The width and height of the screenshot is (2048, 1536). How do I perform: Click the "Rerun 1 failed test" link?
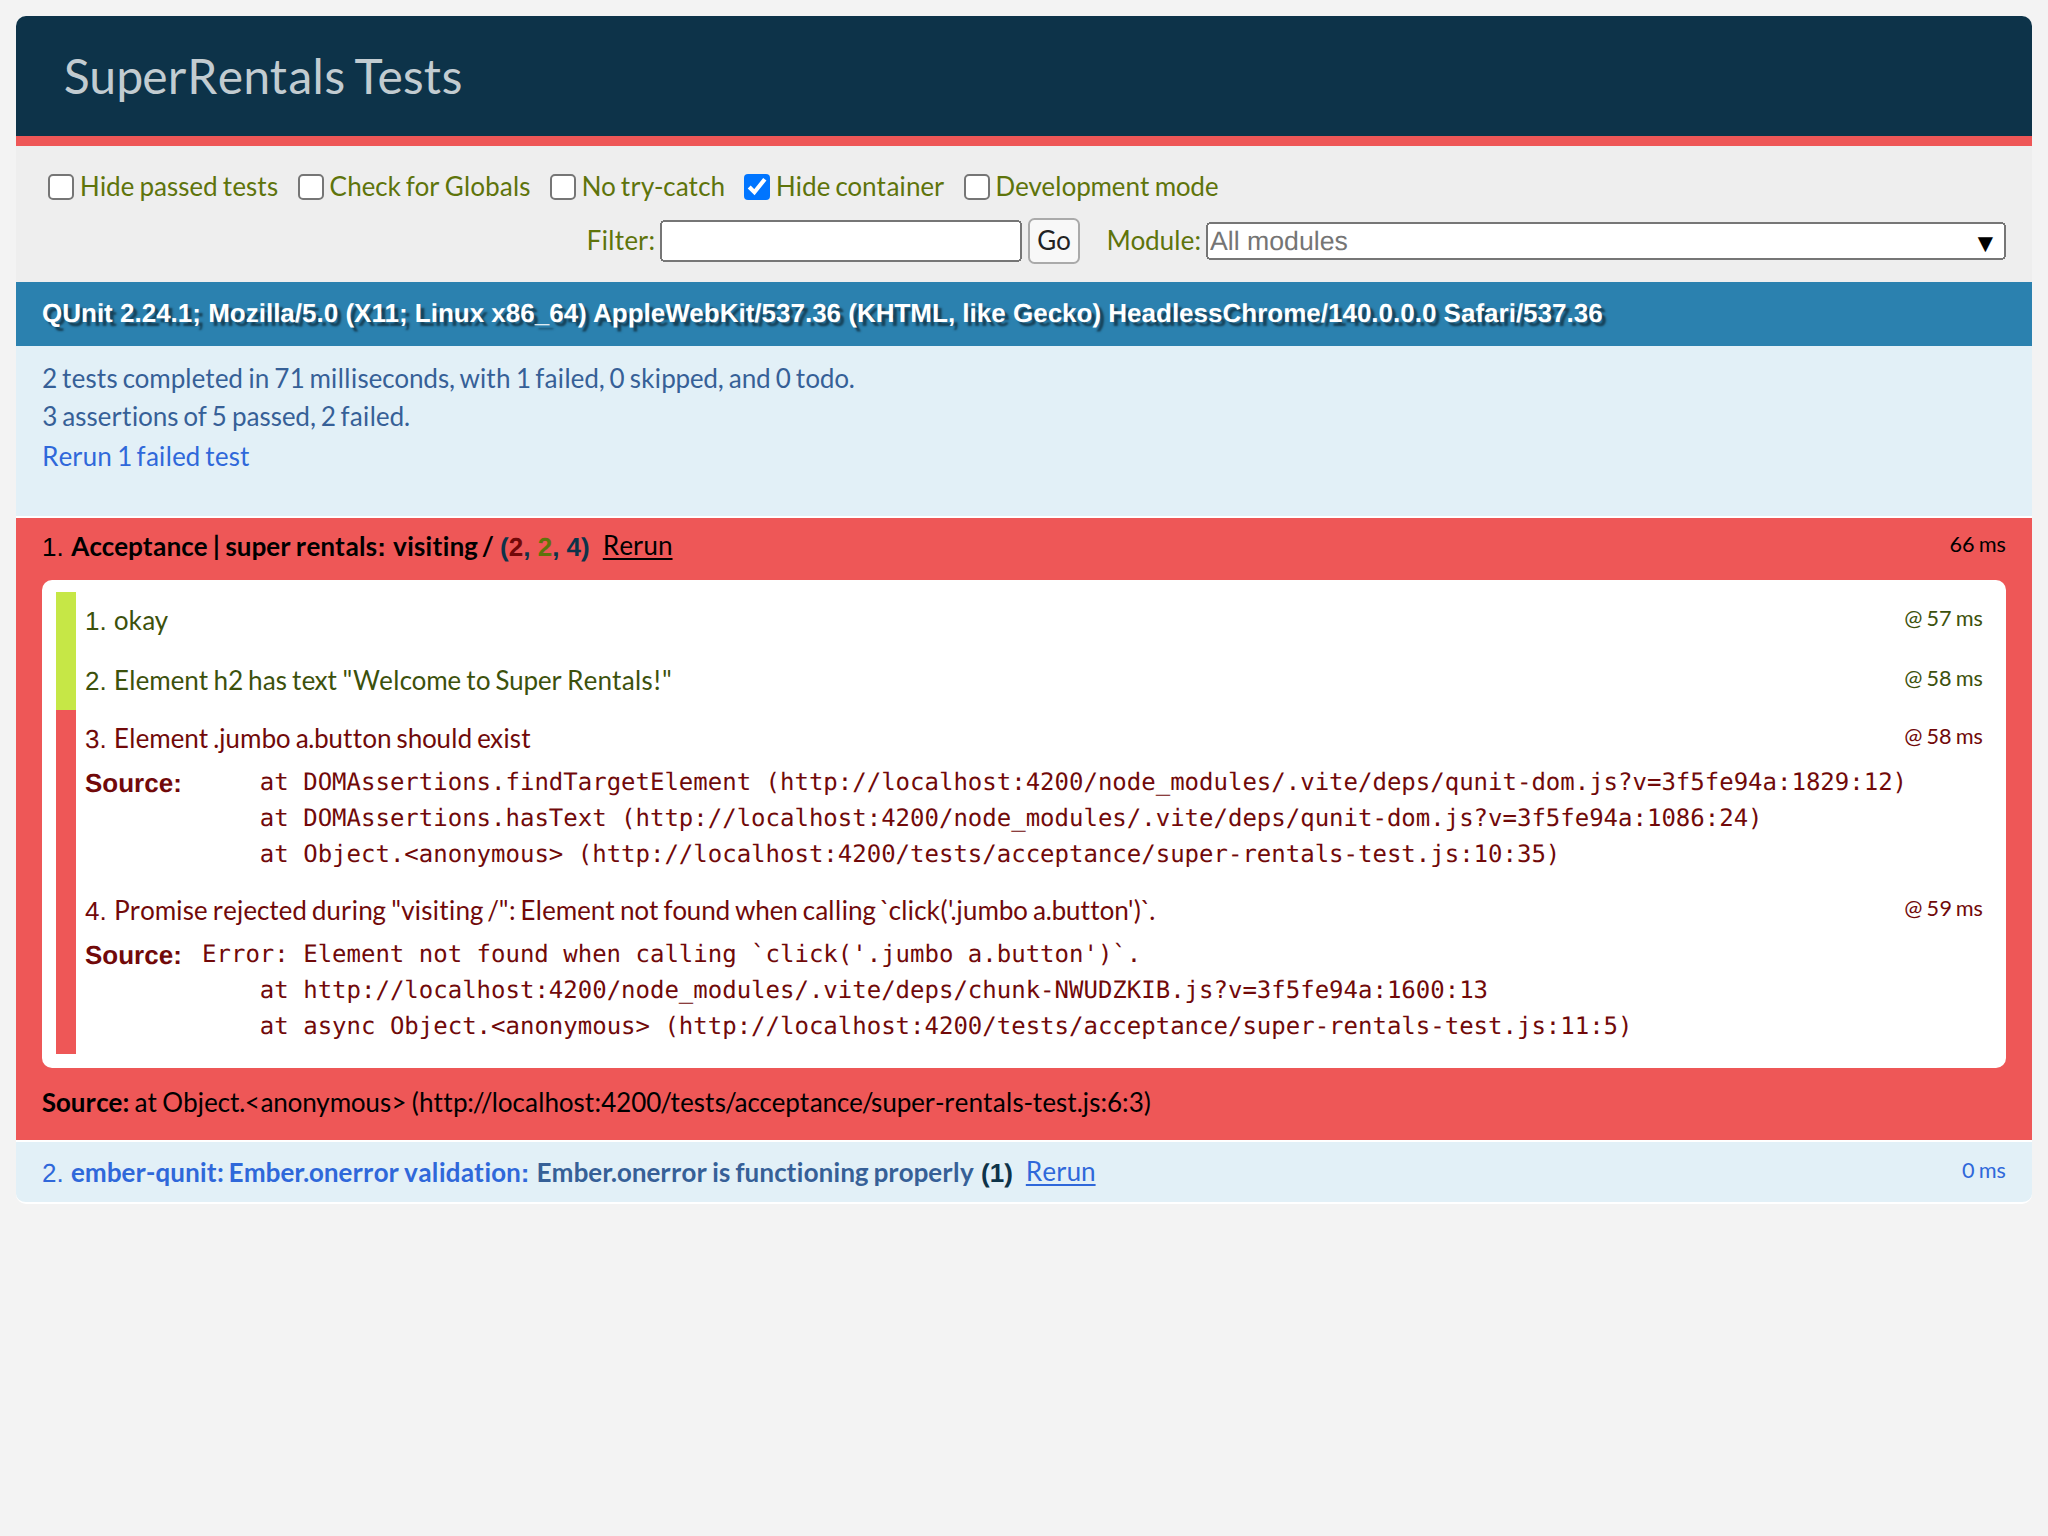point(145,456)
